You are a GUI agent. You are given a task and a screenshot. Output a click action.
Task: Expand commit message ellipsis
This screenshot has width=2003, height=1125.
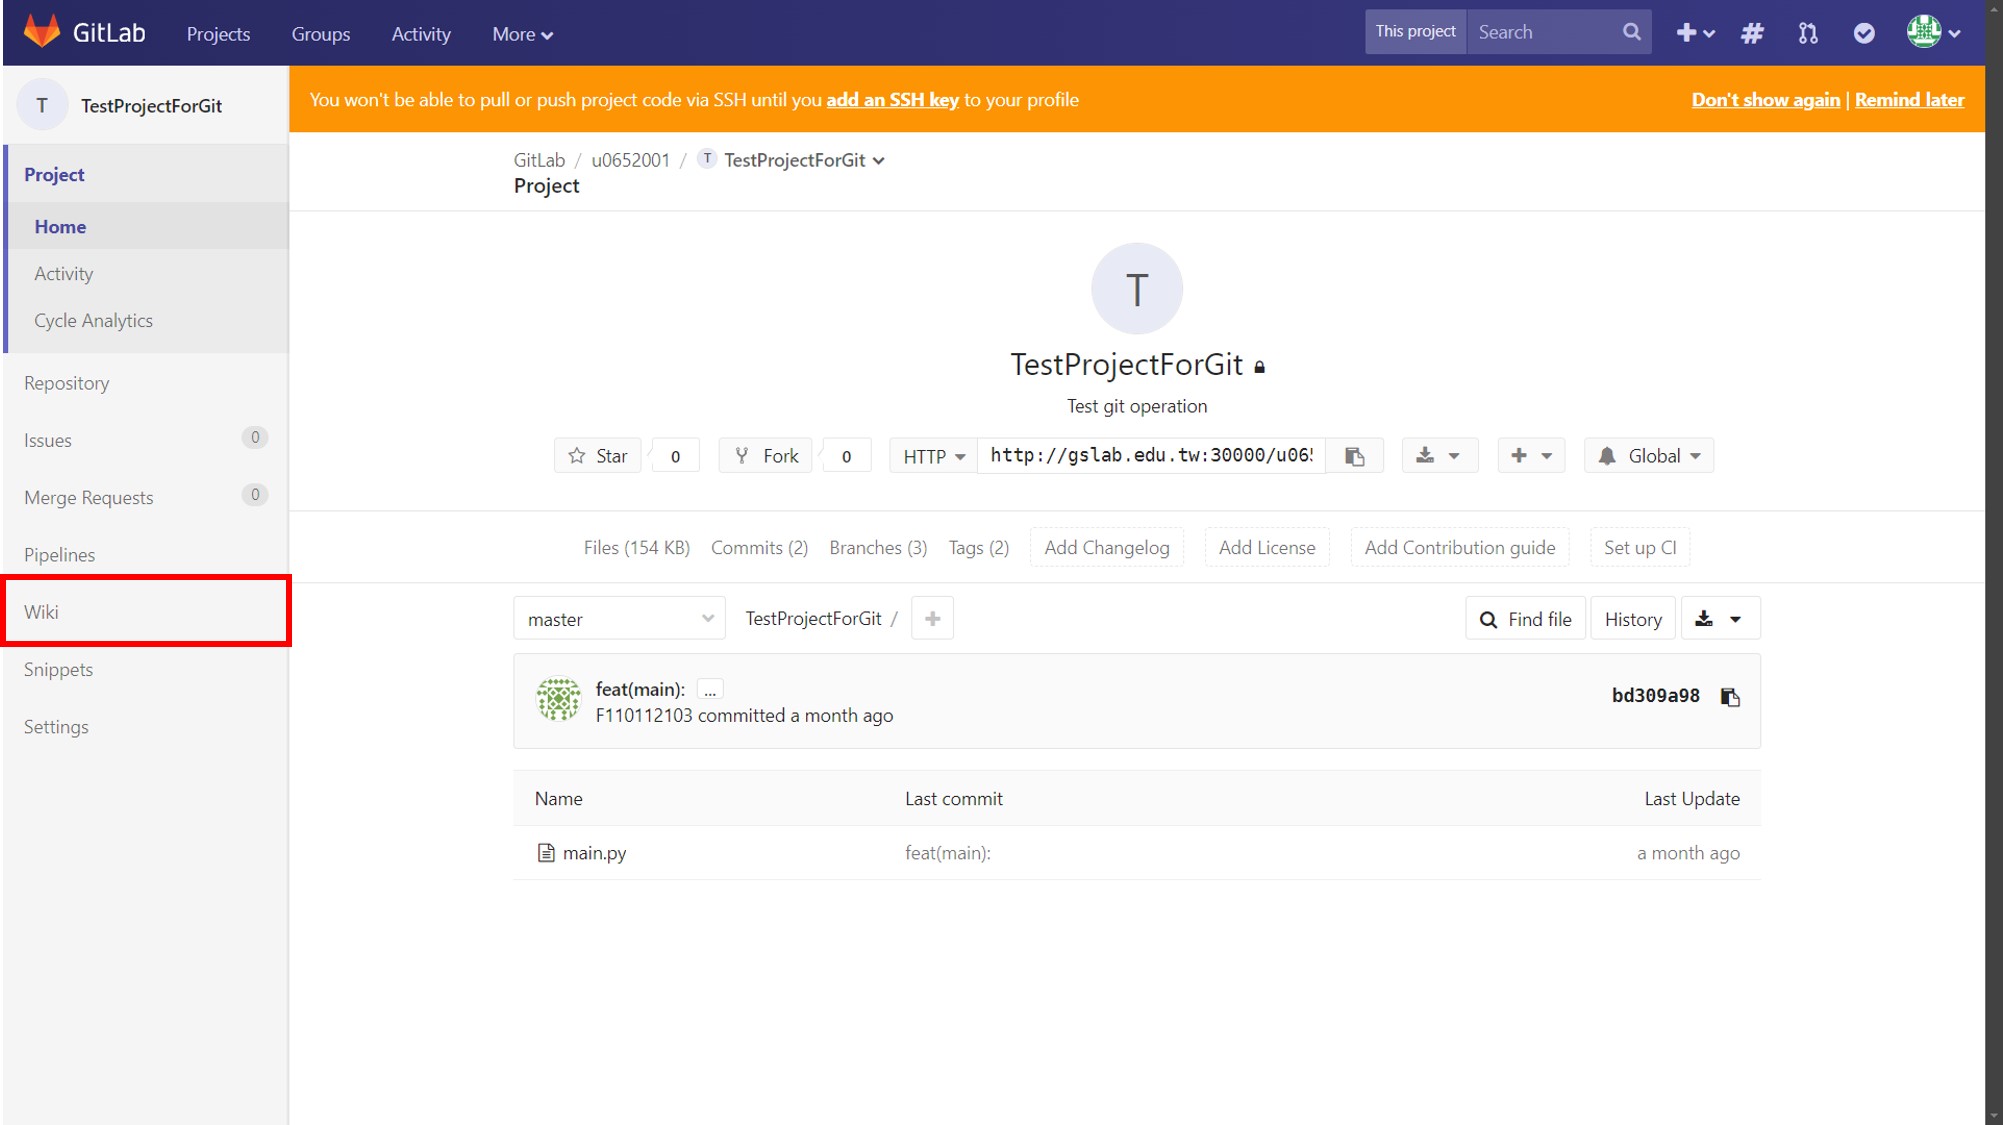click(710, 690)
